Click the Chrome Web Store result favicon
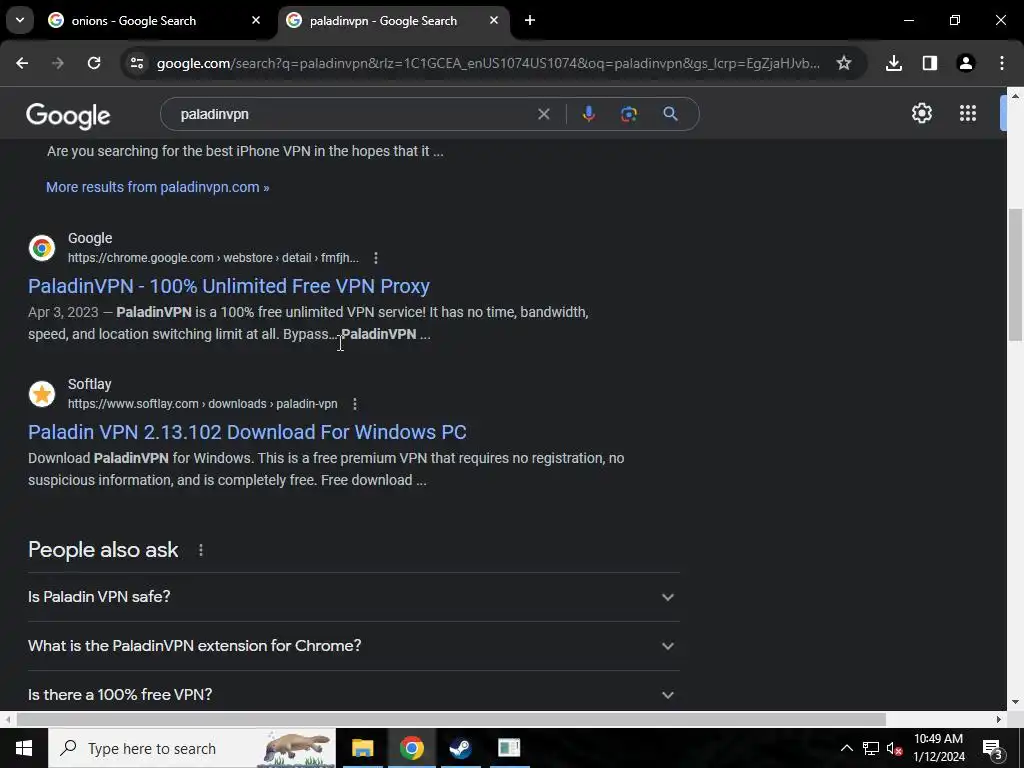Screen dimensions: 1024x768 [x=42, y=248]
